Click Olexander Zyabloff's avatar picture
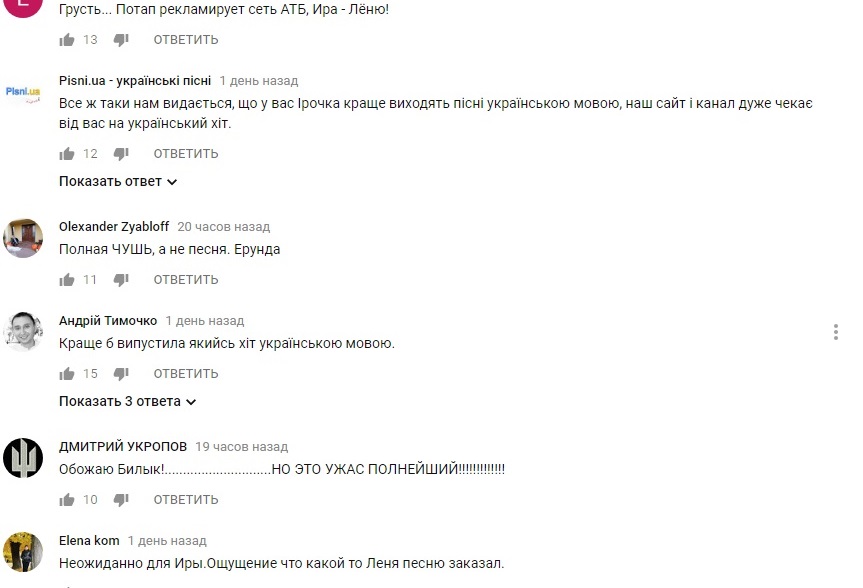Image resolution: width=863 pixels, height=588 pixels. [x=23, y=238]
